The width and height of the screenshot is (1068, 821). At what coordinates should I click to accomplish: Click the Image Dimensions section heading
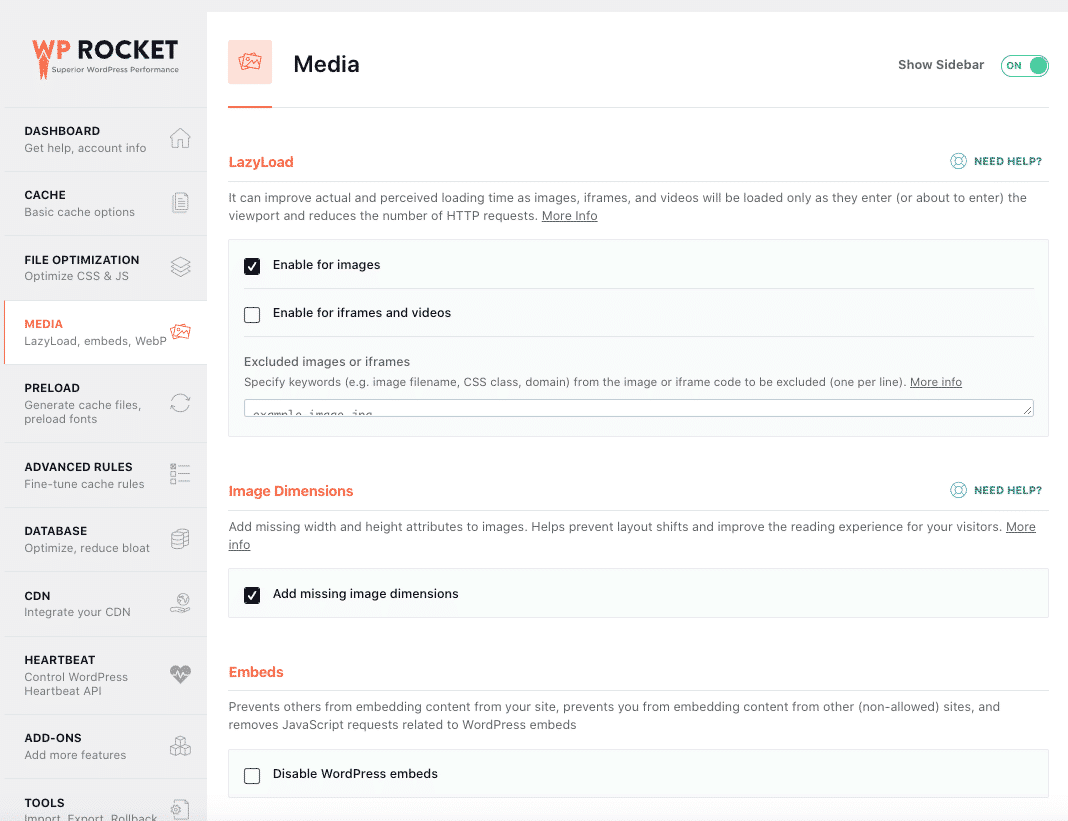pyautogui.click(x=291, y=491)
